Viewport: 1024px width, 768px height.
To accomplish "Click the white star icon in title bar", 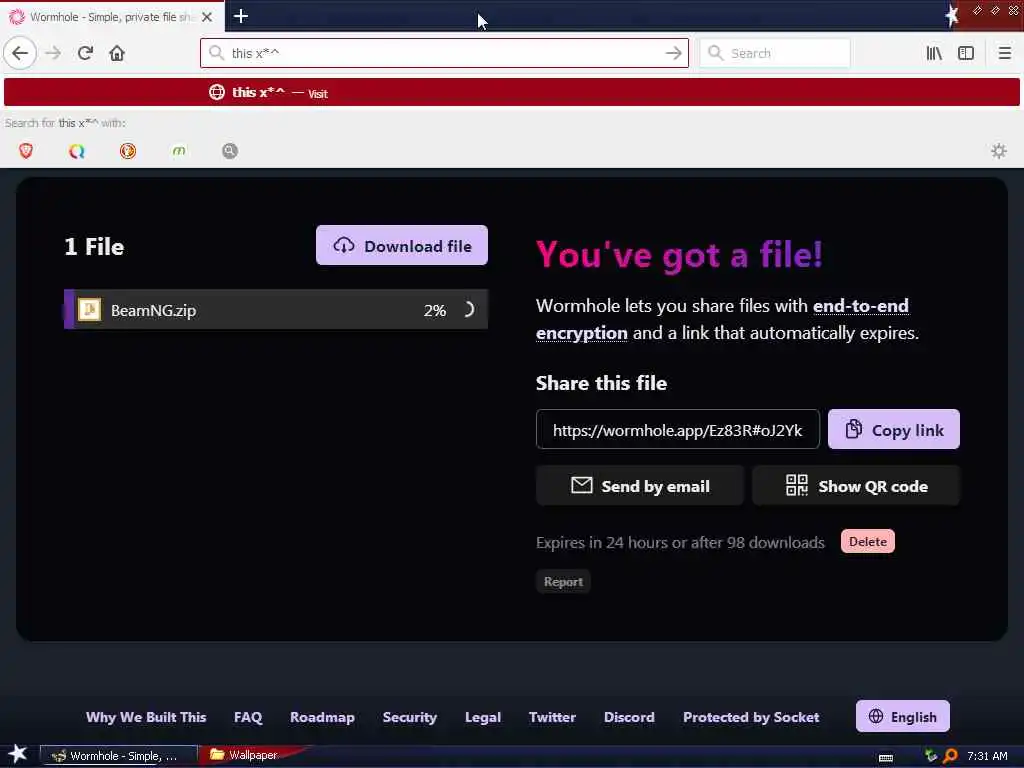I will pos(952,16).
